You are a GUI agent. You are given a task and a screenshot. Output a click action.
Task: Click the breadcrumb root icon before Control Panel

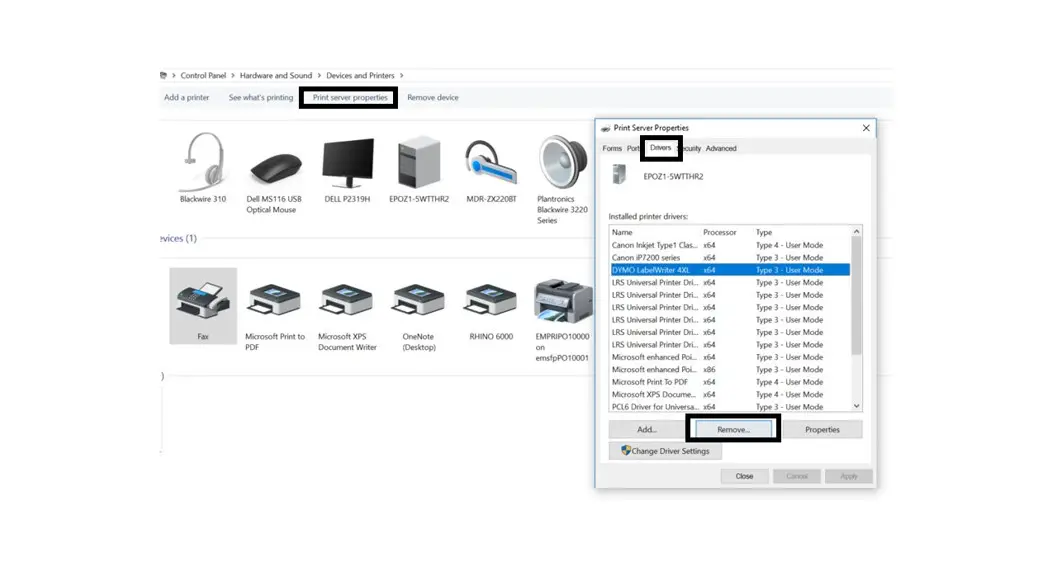[163, 75]
